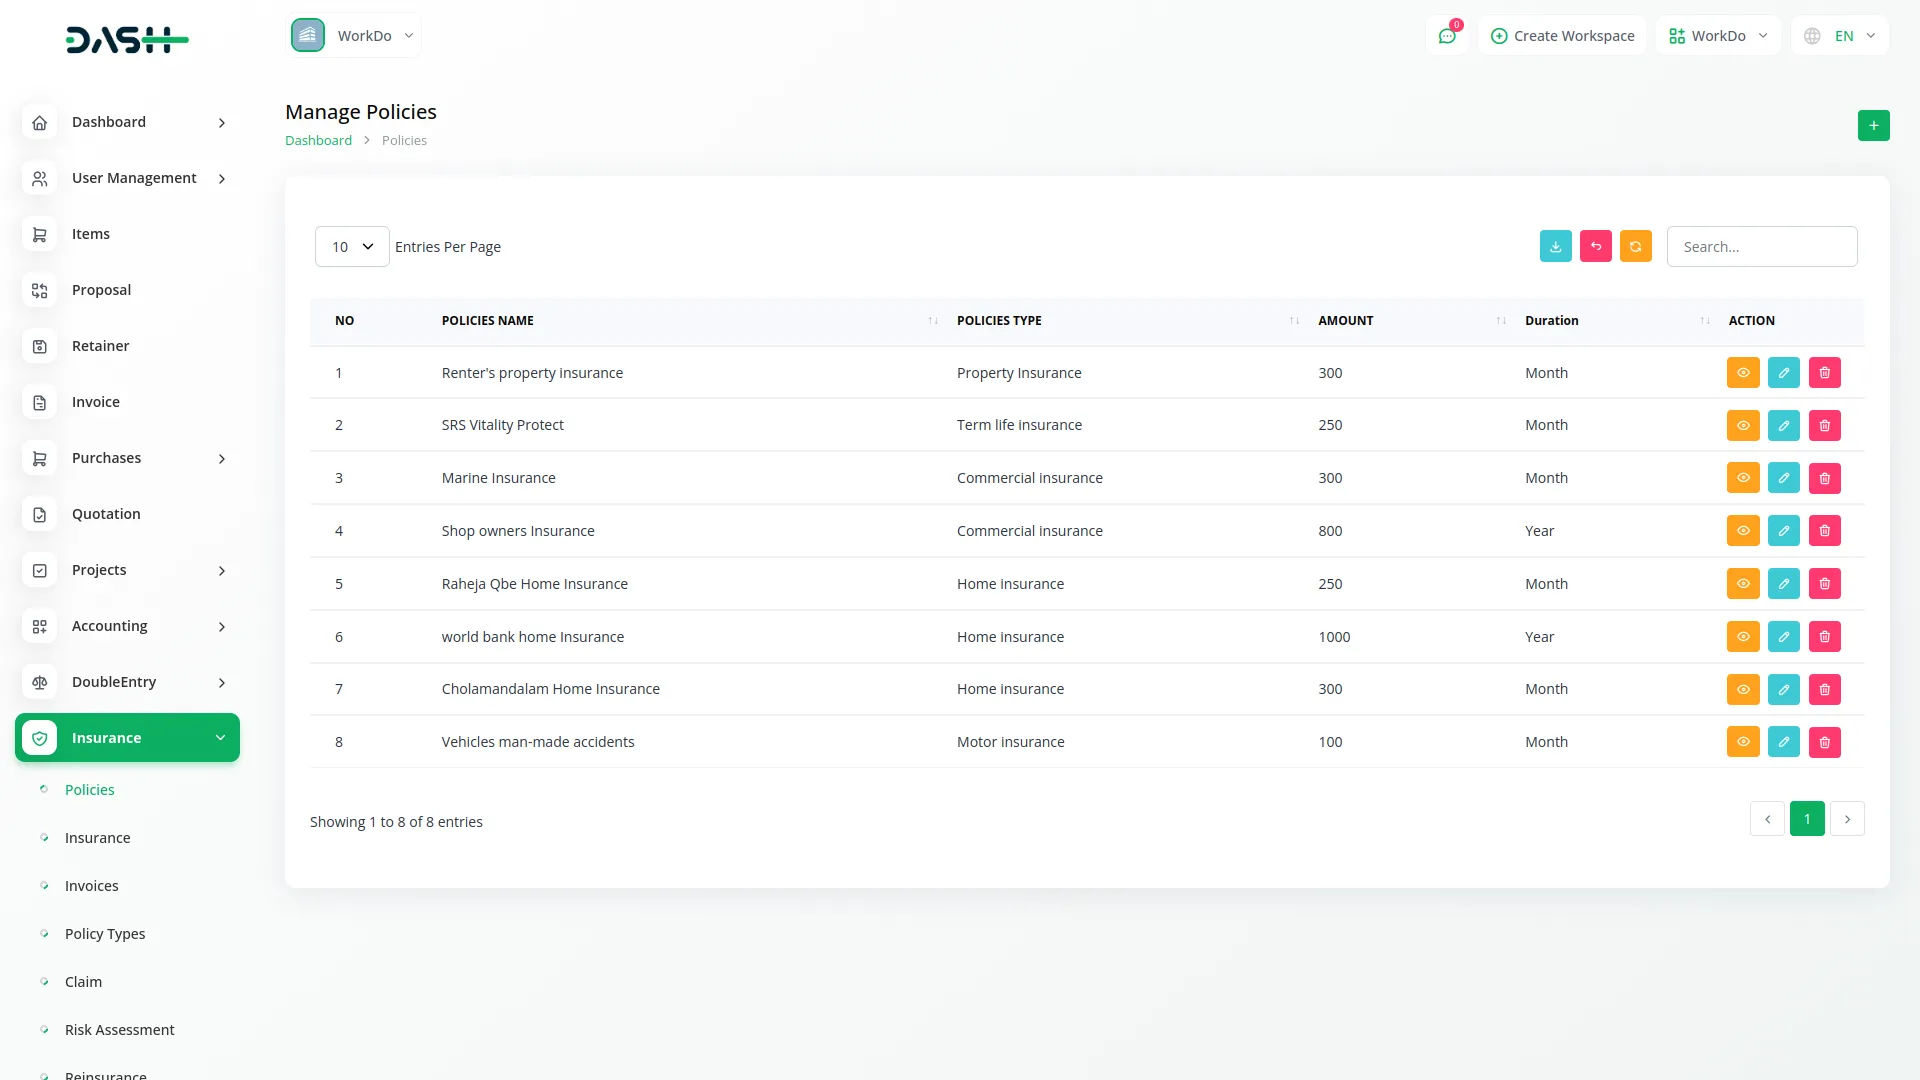Image resolution: width=1920 pixels, height=1080 pixels.
Task: Click the export/download policies icon
Action: [x=1555, y=246]
